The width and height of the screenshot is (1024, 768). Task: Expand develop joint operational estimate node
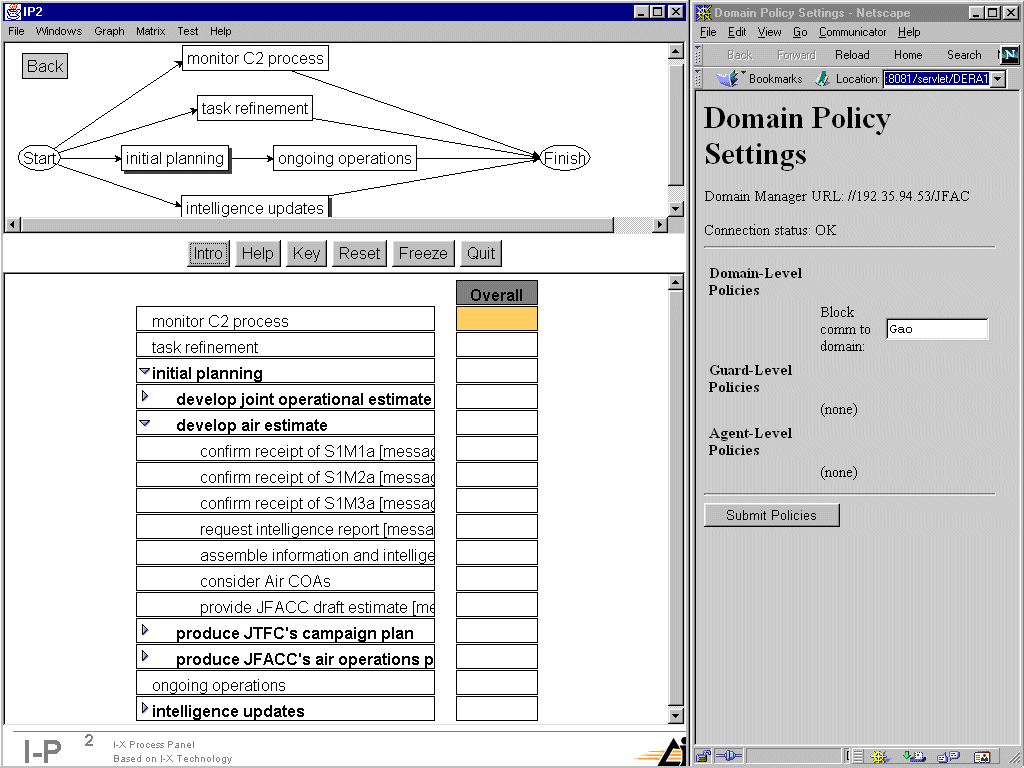145,397
